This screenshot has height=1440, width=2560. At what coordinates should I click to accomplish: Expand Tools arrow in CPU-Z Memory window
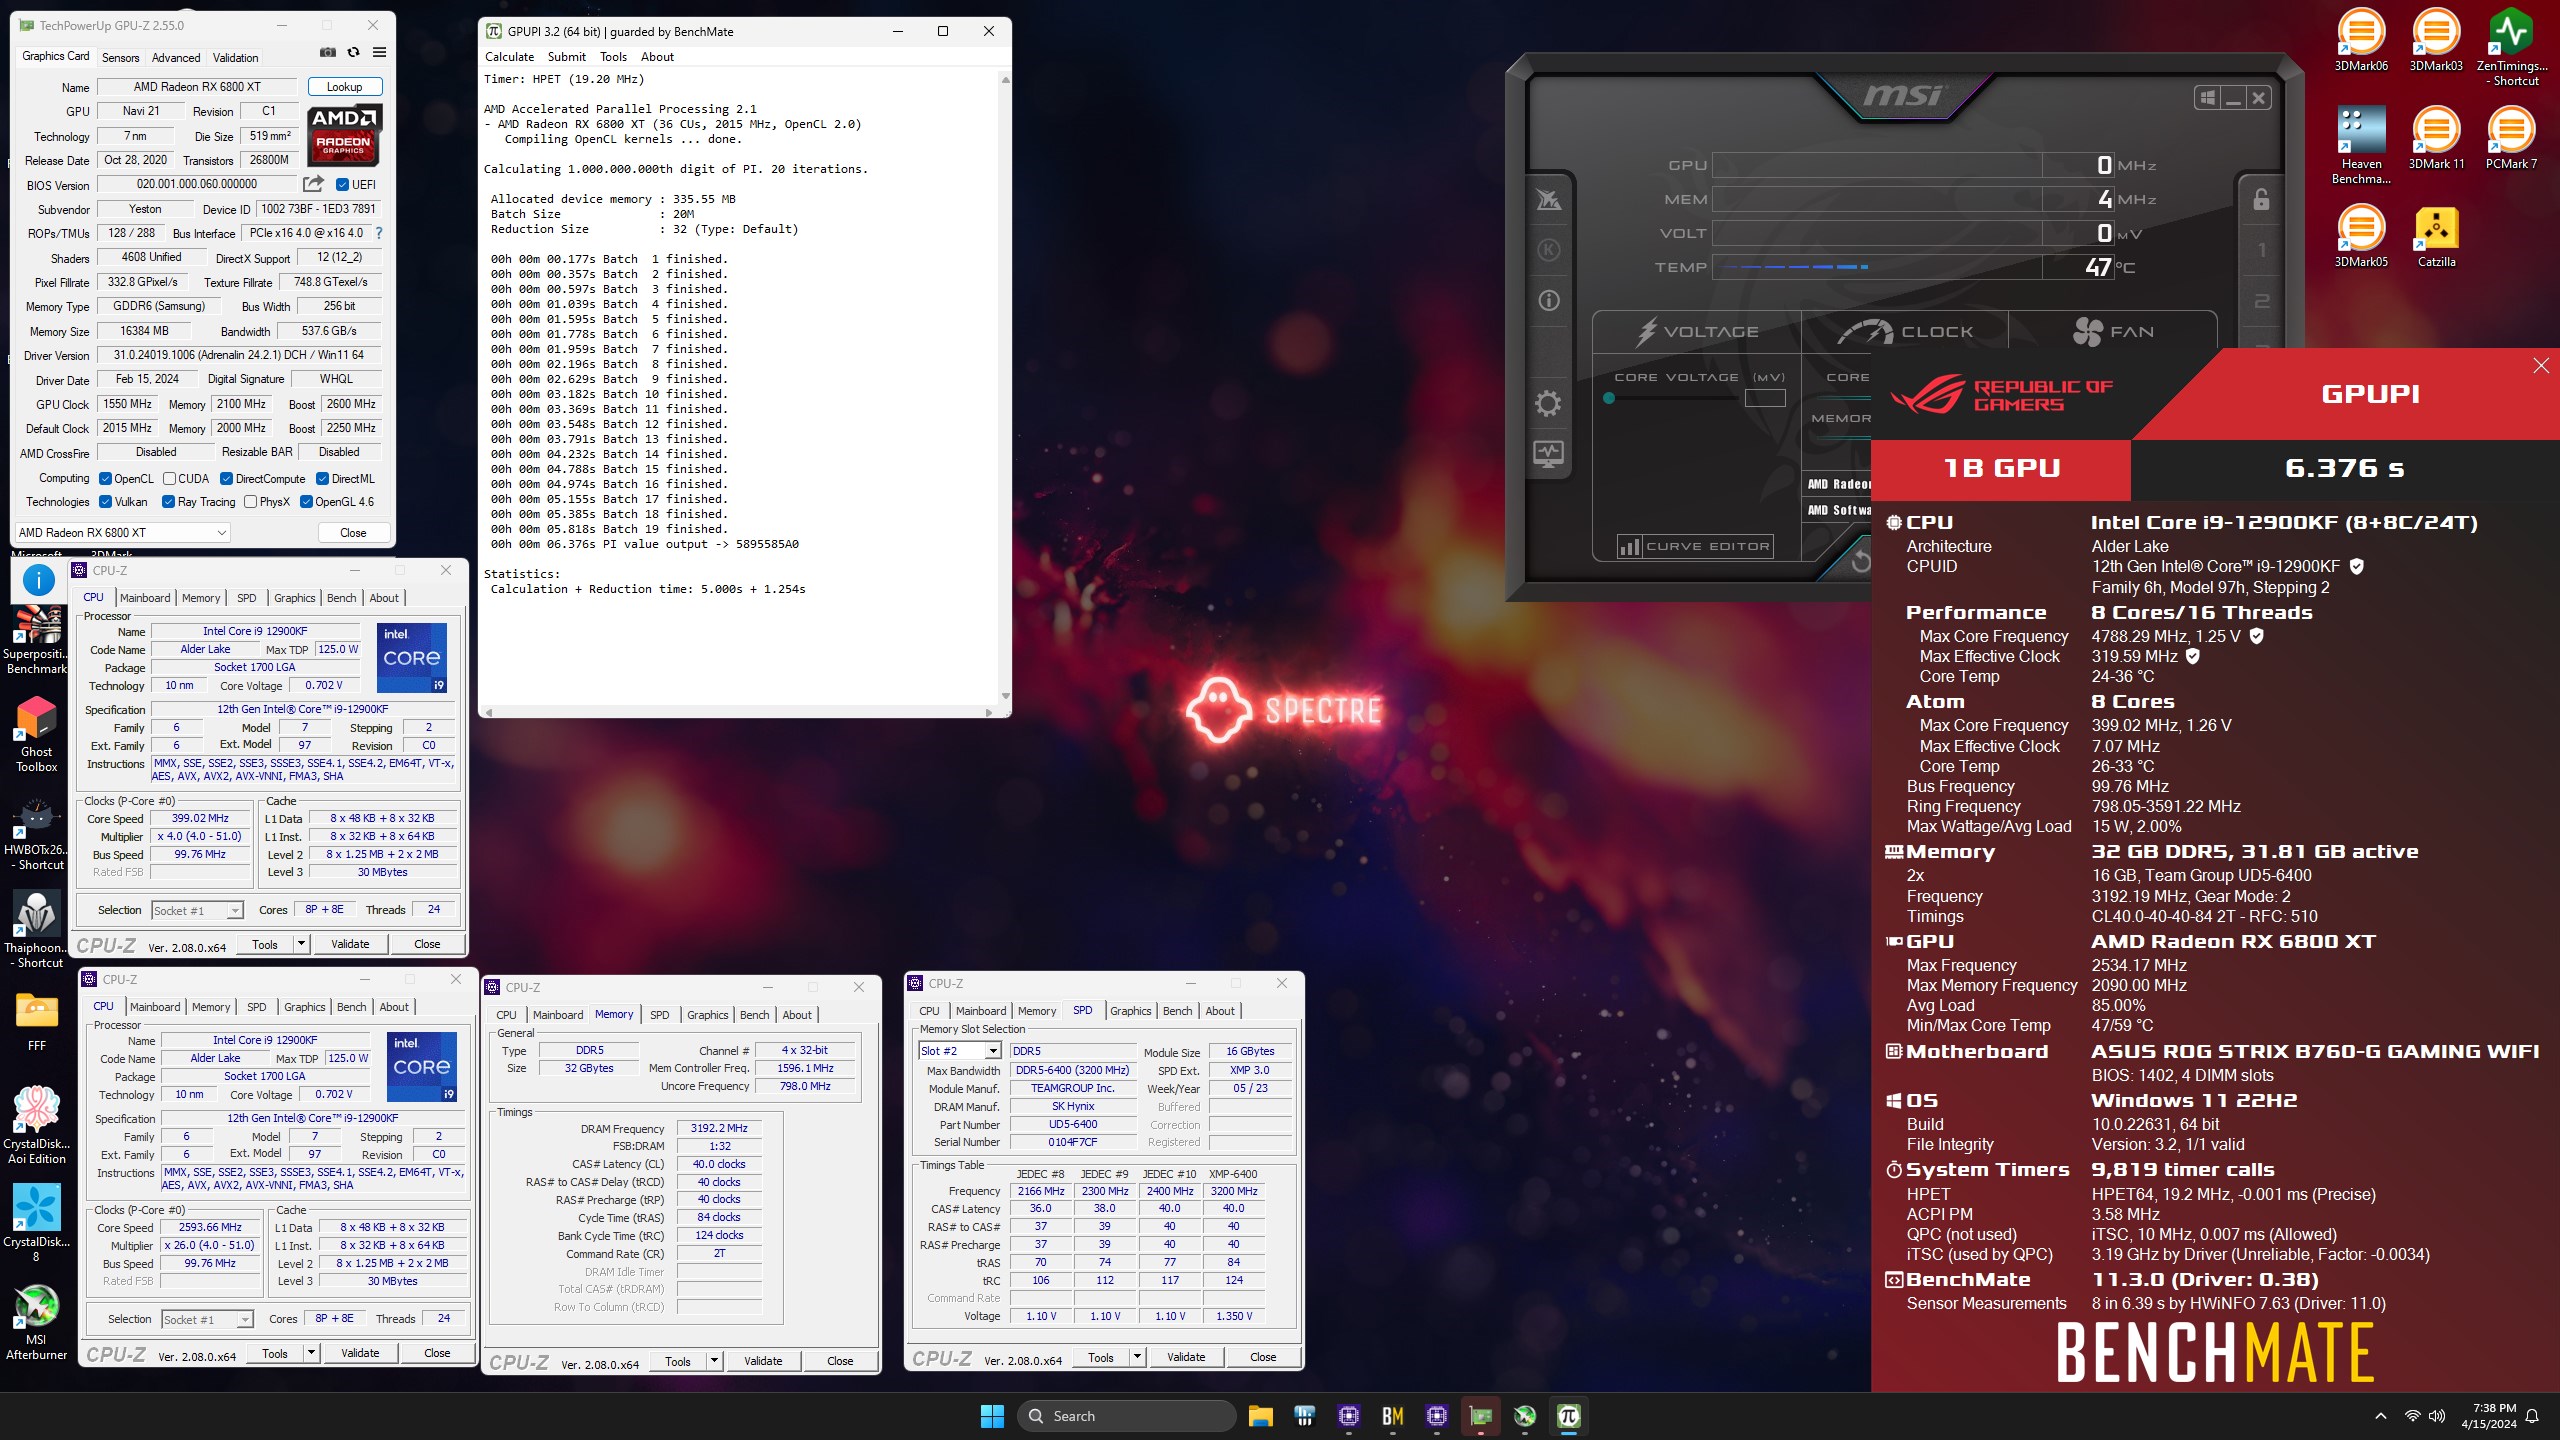tap(713, 1361)
